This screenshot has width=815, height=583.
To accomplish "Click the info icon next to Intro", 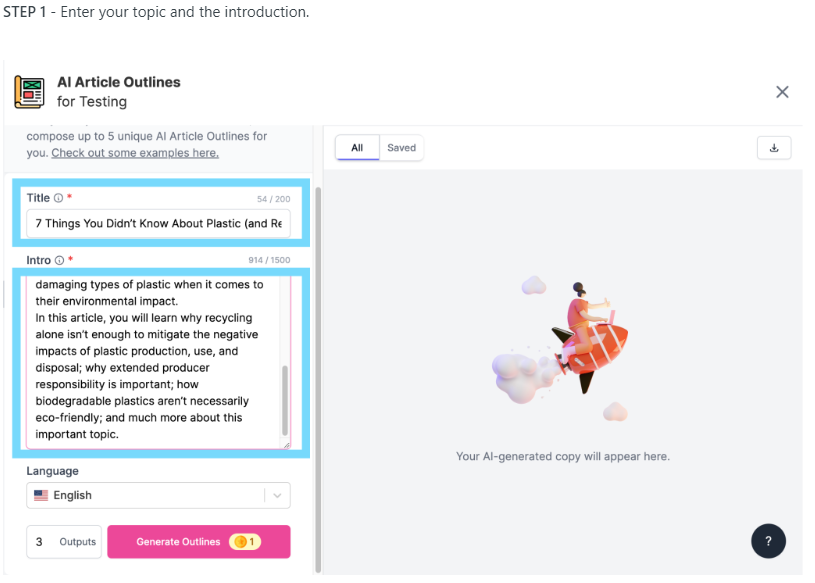I will [59, 260].
